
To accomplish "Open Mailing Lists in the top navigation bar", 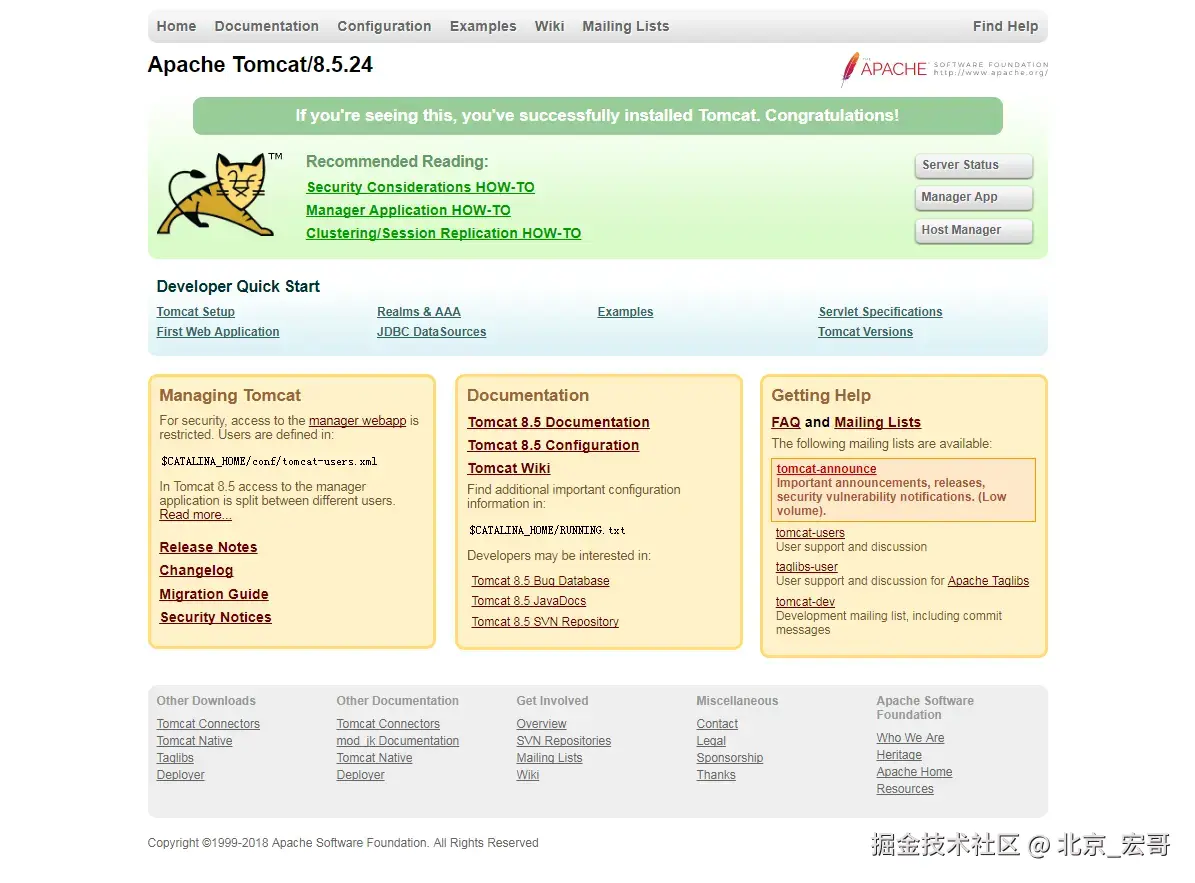I will (626, 26).
